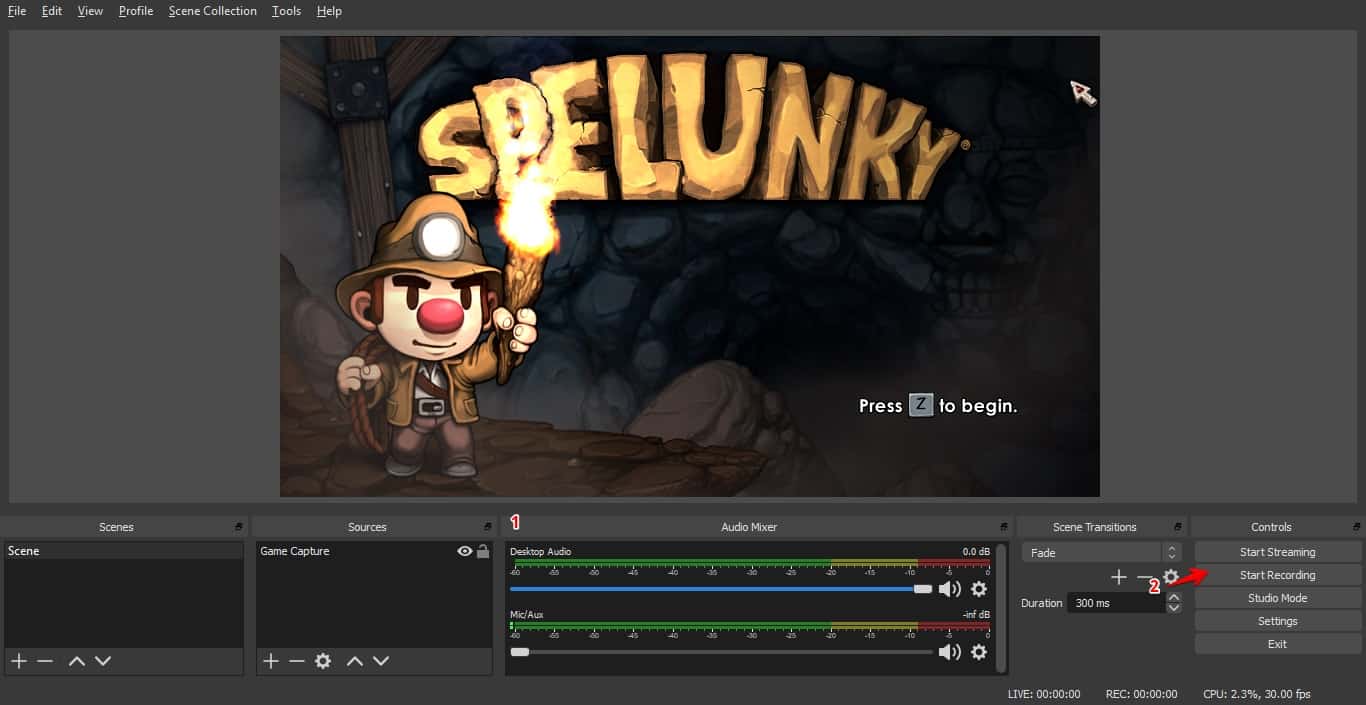Open the Fade transition dropdown
This screenshot has height=705, width=1366.
coord(1091,551)
